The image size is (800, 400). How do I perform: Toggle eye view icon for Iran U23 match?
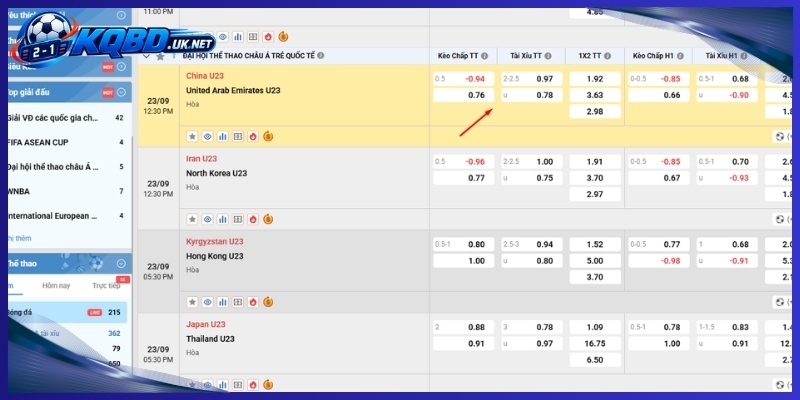207,219
